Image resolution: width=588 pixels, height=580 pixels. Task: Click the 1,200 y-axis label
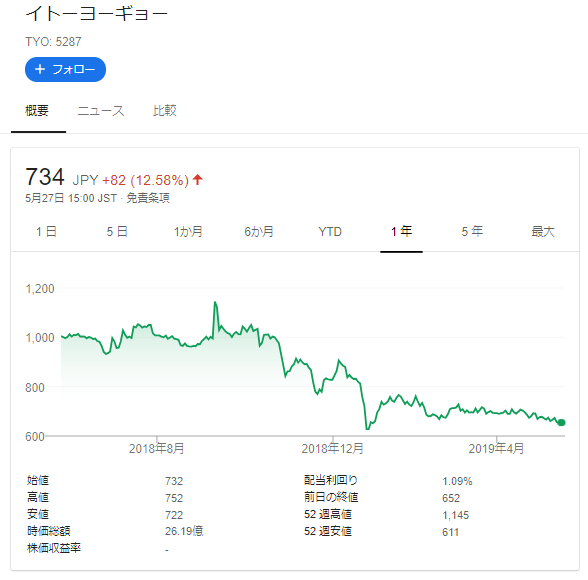pos(40,289)
